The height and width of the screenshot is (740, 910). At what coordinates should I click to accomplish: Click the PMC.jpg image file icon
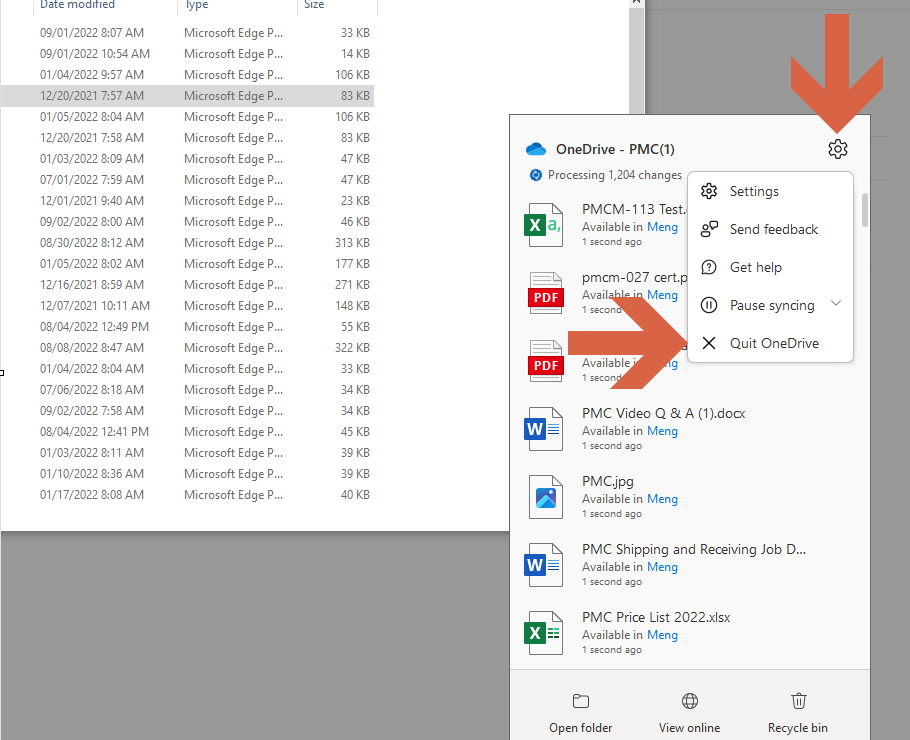tap(546, 497)
